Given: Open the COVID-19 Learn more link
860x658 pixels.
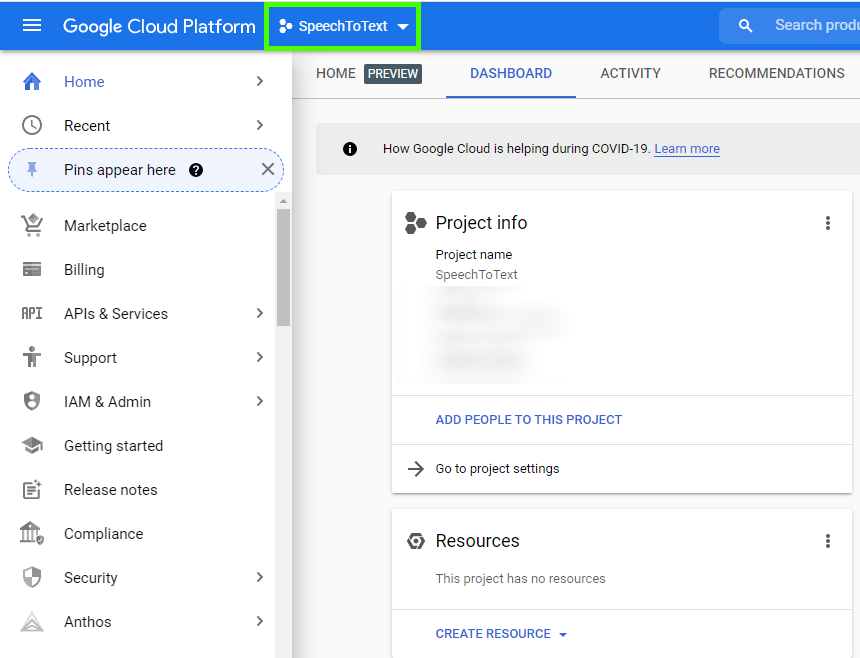Looking at the screenshot, I should tap(686, 149).
